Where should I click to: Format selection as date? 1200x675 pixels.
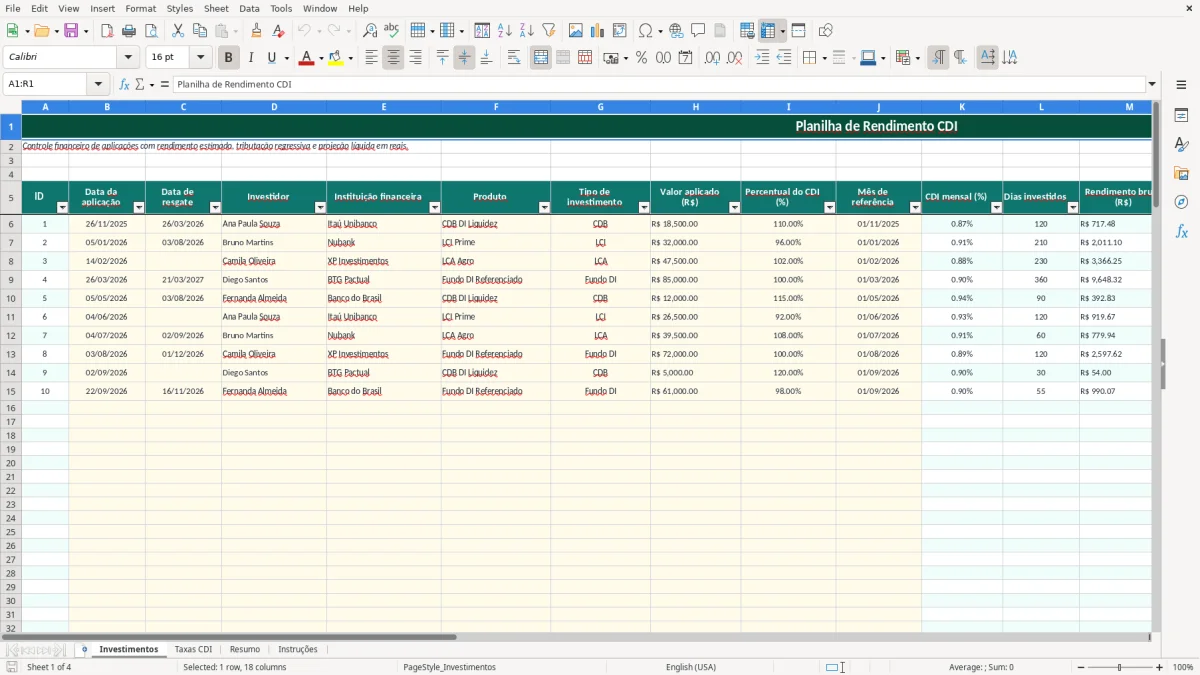tap(686, 58)
